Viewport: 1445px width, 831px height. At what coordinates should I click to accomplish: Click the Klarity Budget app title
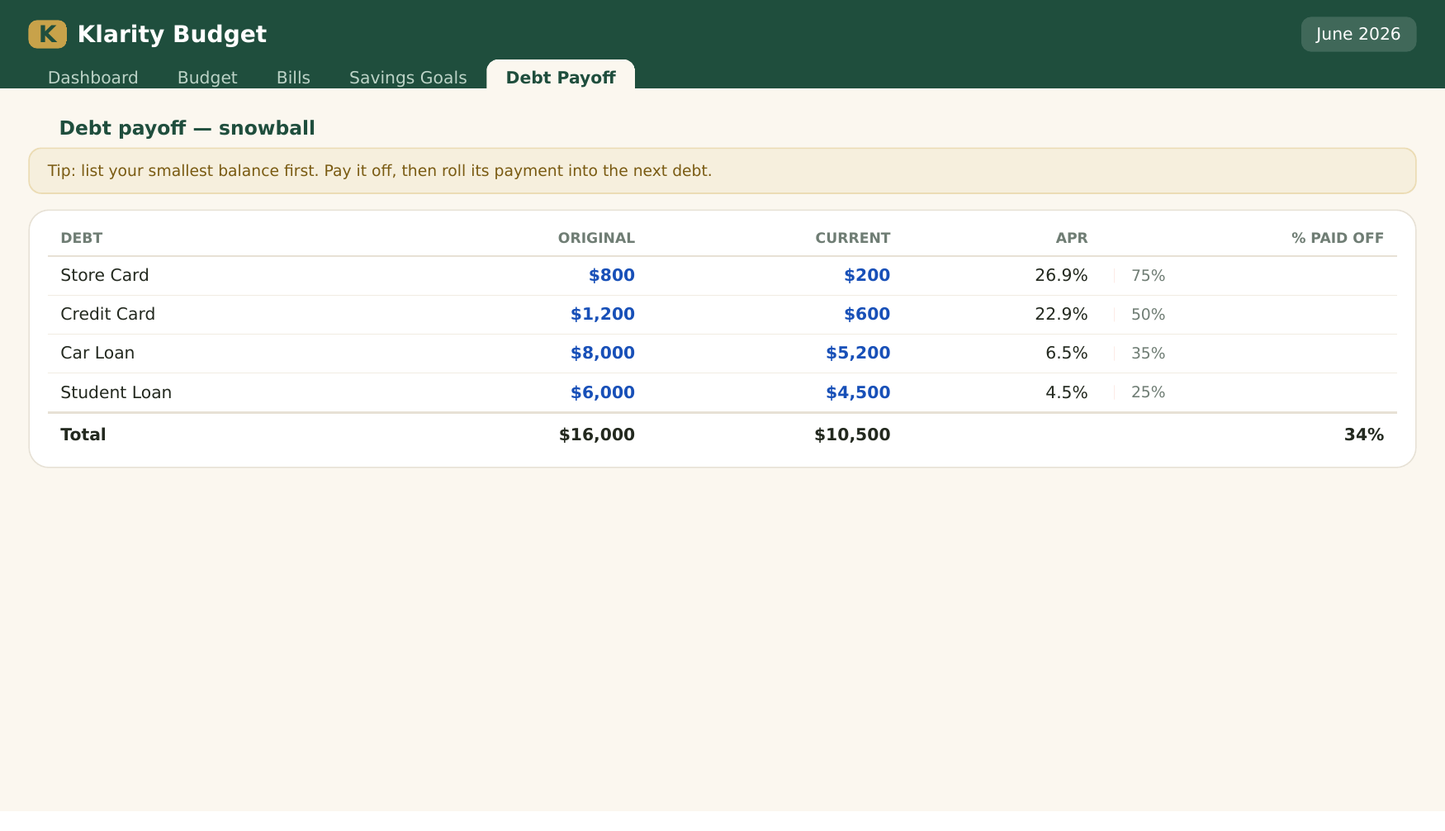click(x=172, y=34)
